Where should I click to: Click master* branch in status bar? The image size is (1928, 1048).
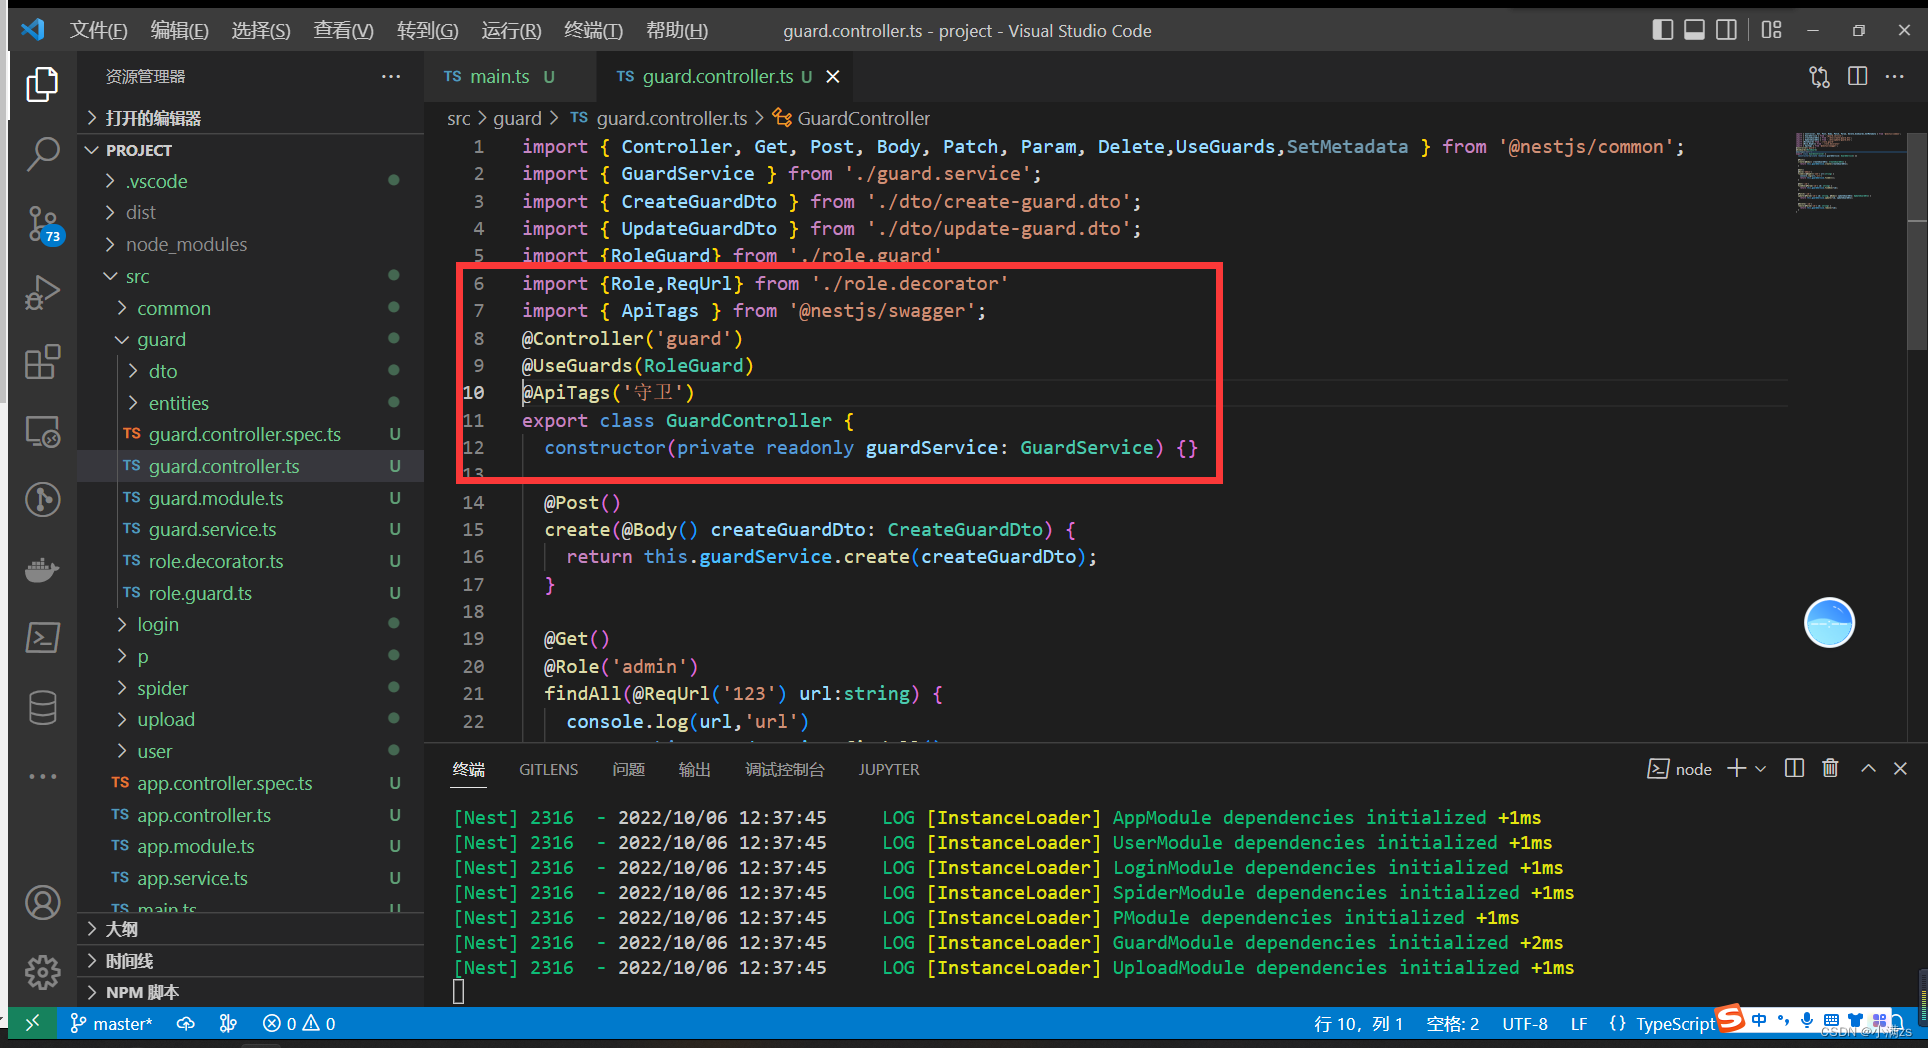point(111,1023)
